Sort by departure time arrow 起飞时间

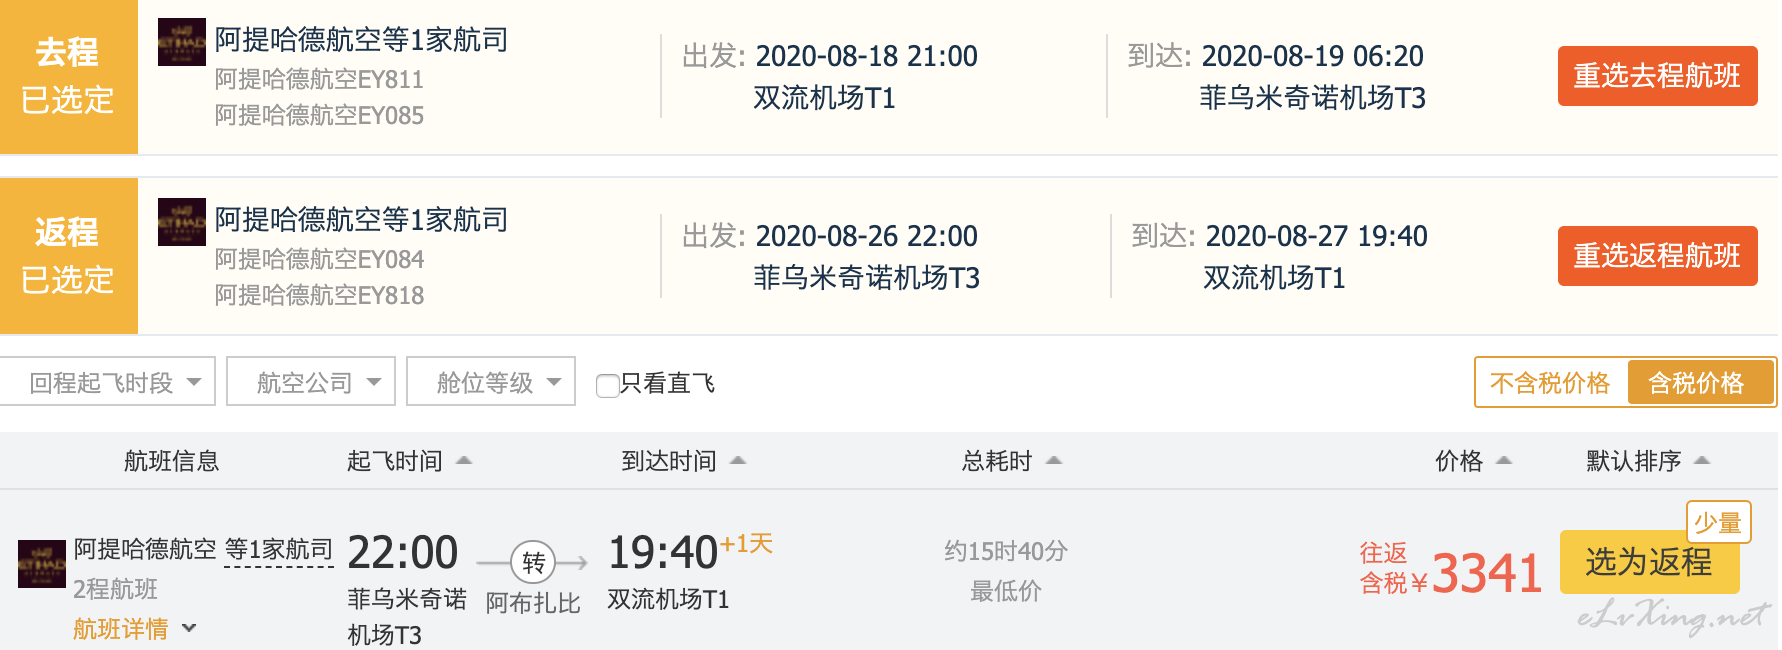[464, 461]
